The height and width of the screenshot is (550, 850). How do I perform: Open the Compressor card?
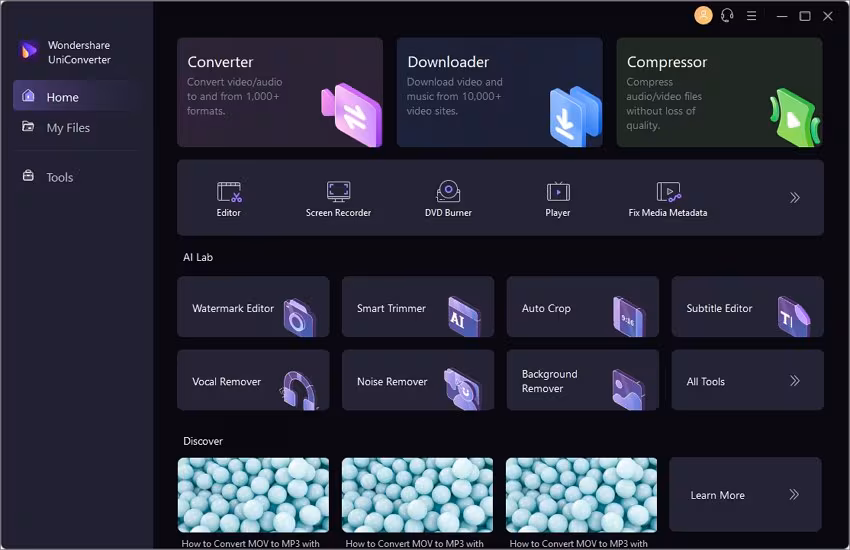[719, 92]
